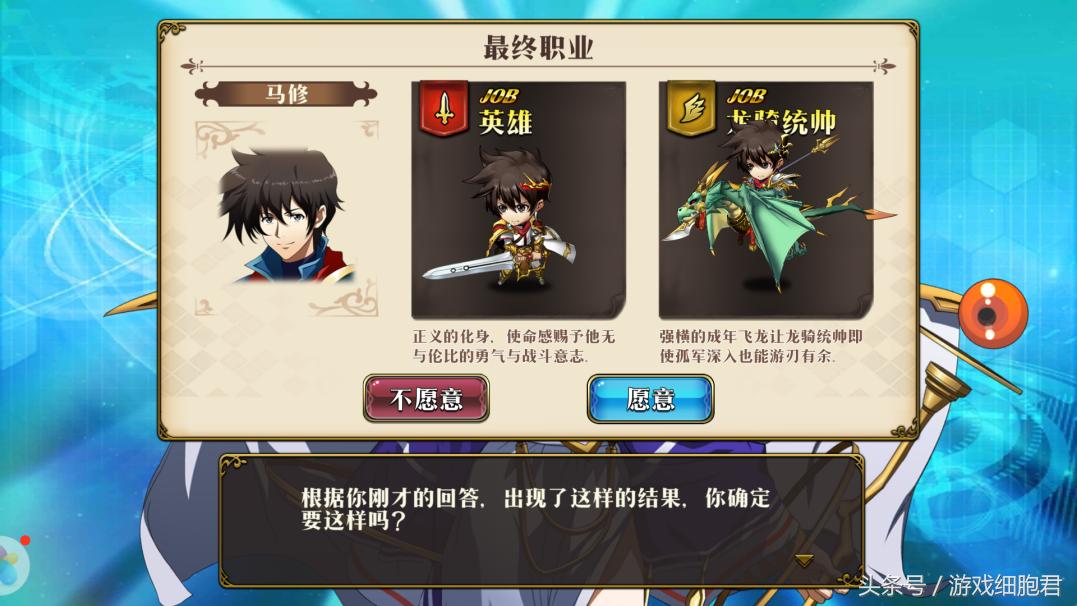Click the dialogue text box to continue

[541, 521]
